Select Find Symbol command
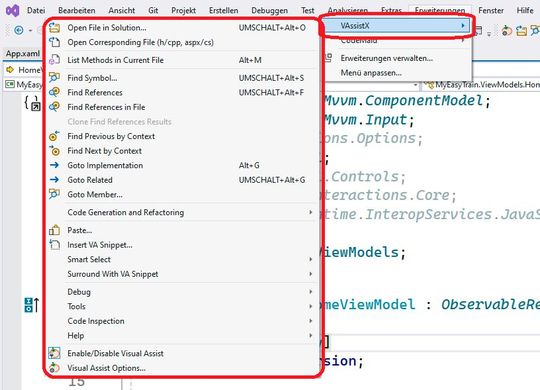540x390 pixels. point(181,78)
